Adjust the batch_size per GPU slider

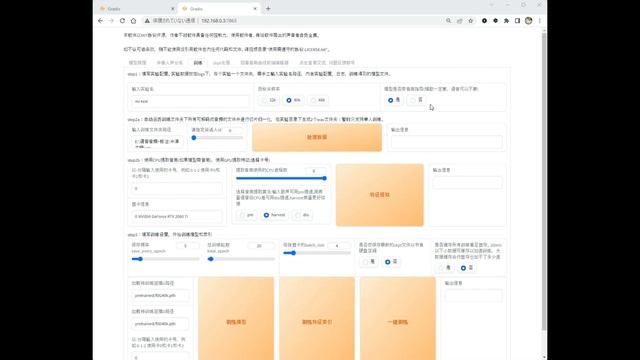317,253
